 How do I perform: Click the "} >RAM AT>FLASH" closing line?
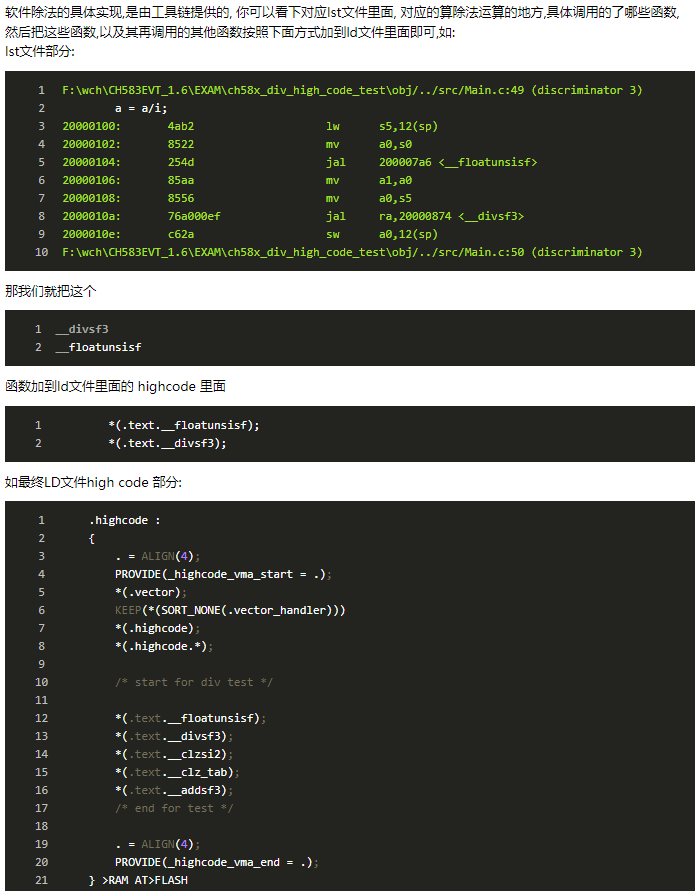[138, 880]
